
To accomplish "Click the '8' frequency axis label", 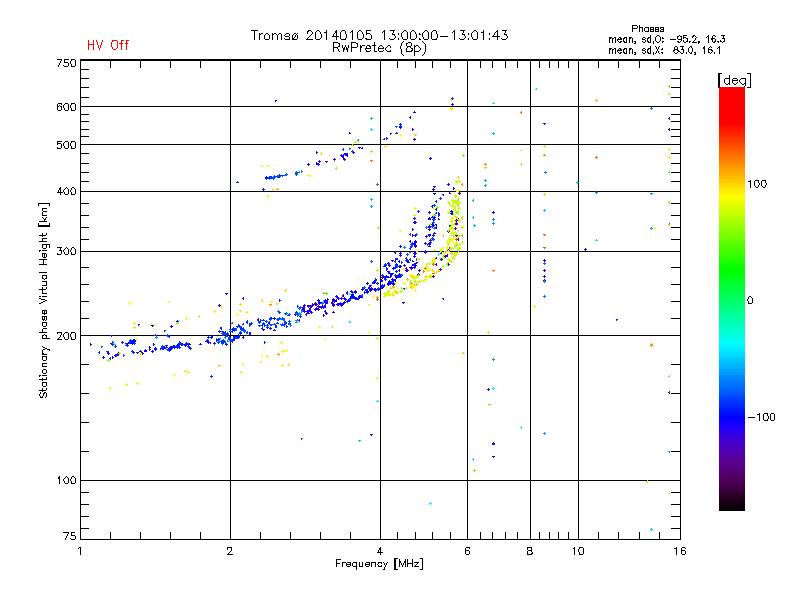I will [530, 551].
